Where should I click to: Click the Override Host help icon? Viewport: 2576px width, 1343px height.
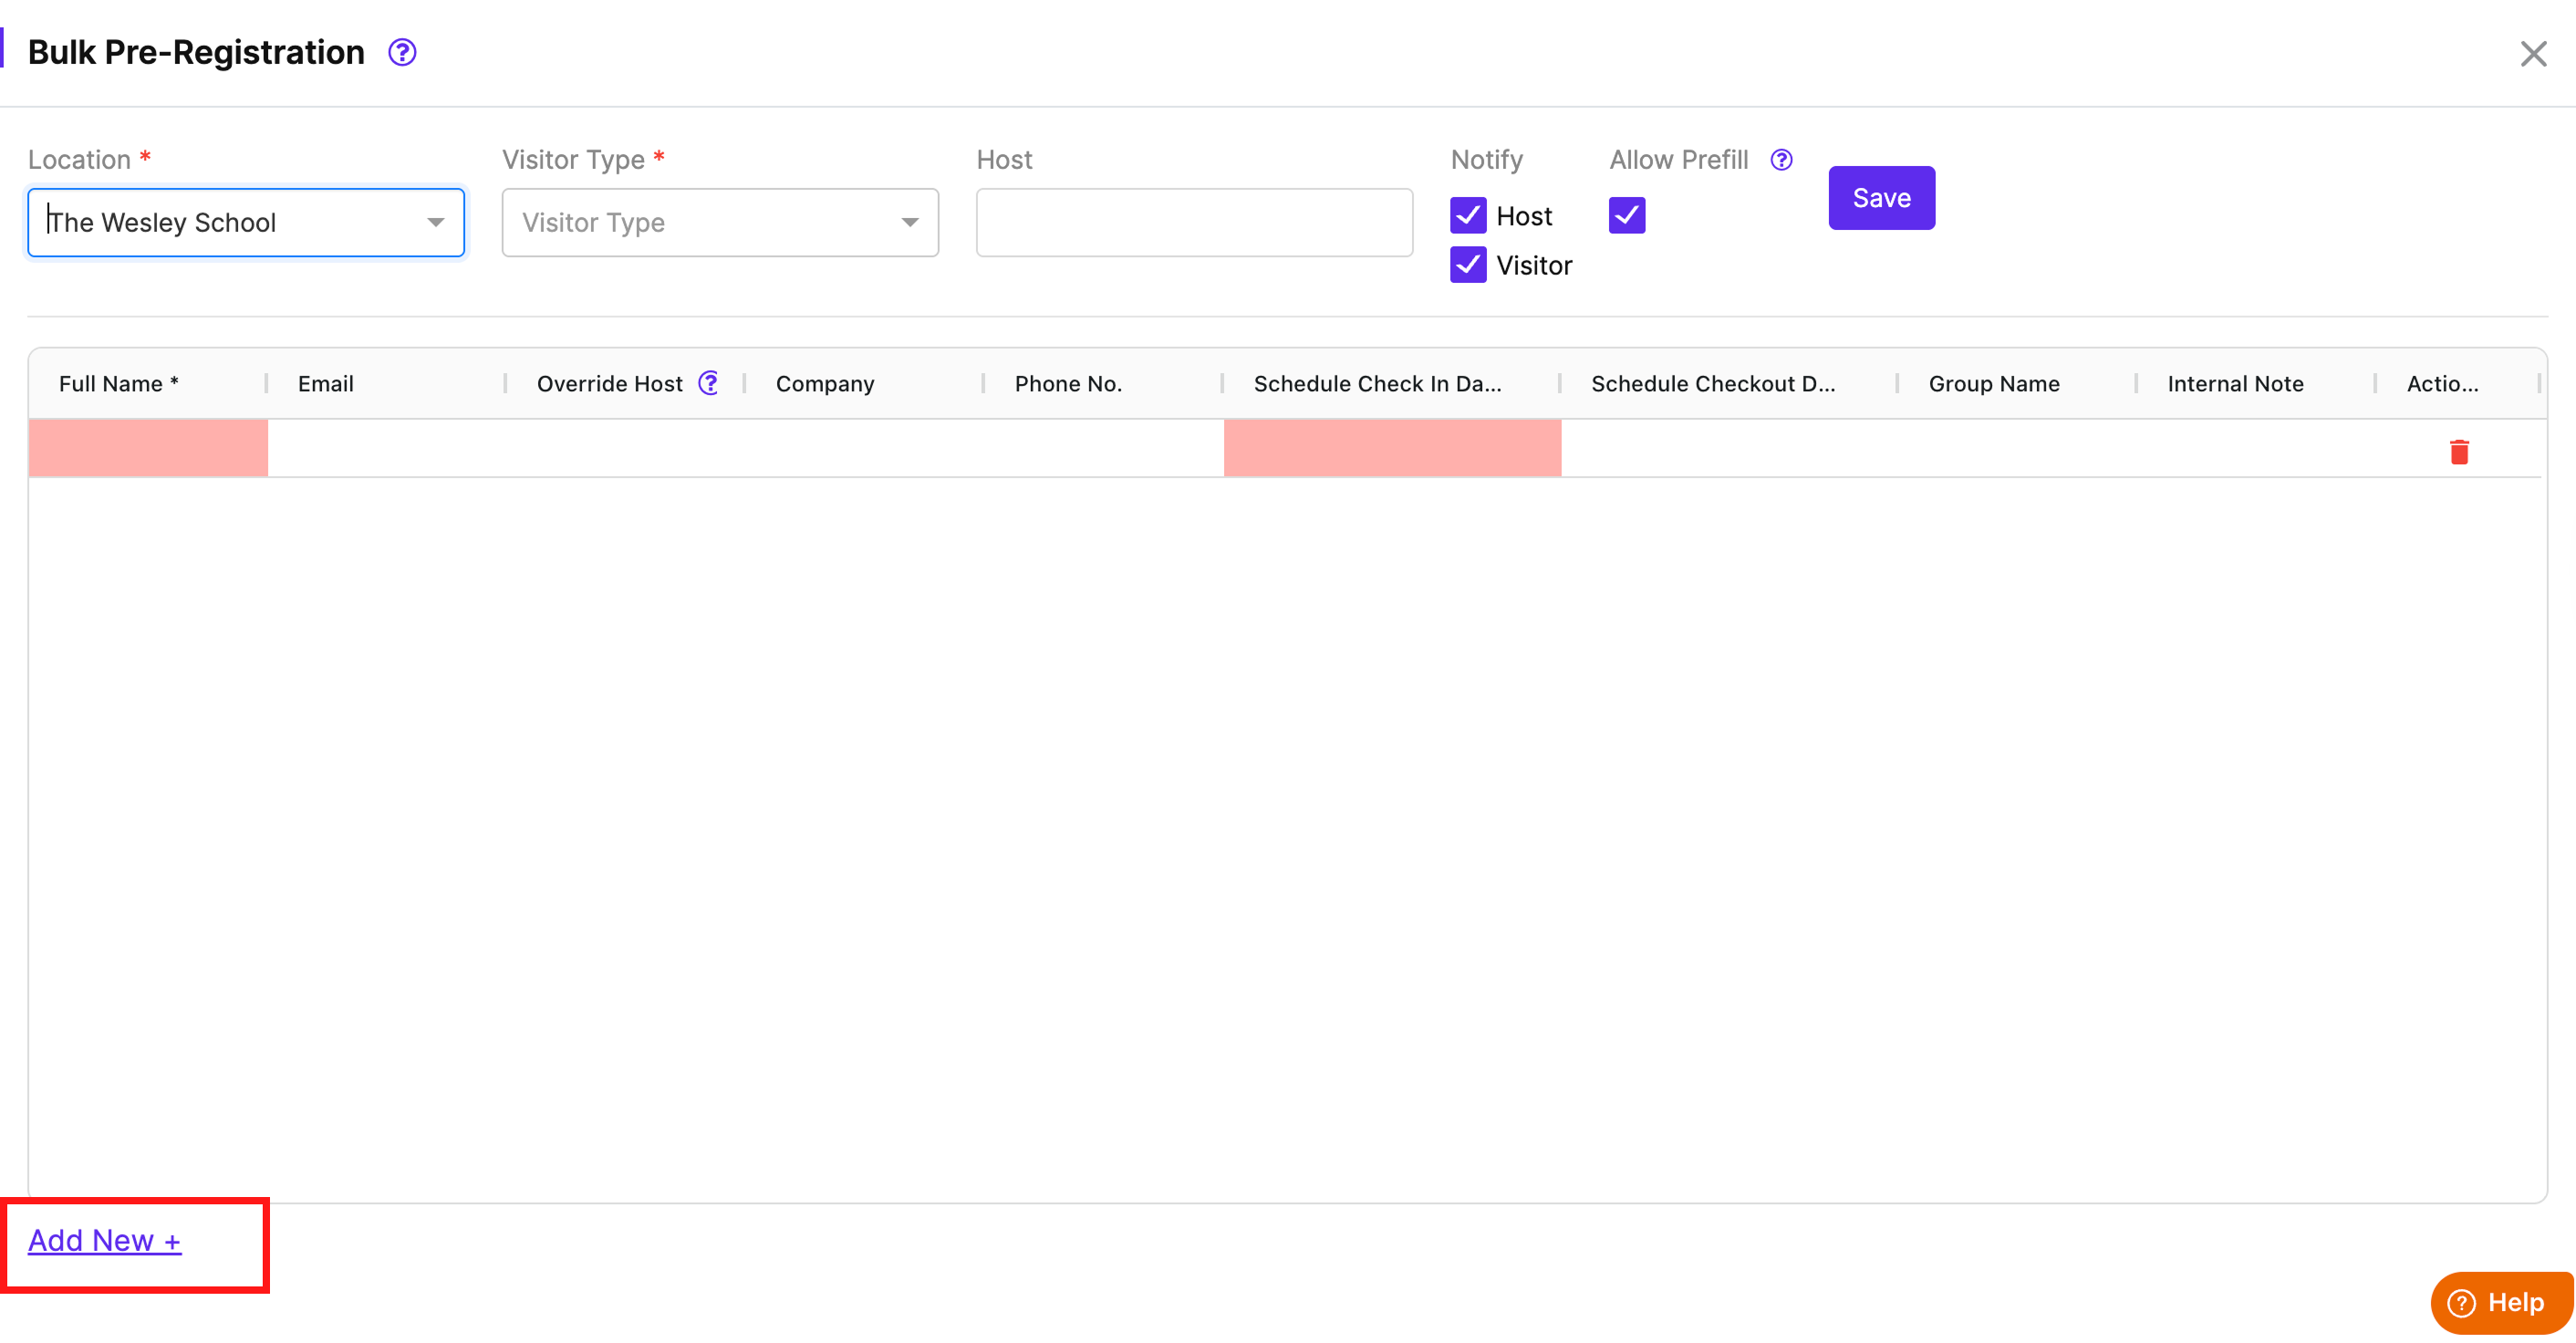click(708, 383)
